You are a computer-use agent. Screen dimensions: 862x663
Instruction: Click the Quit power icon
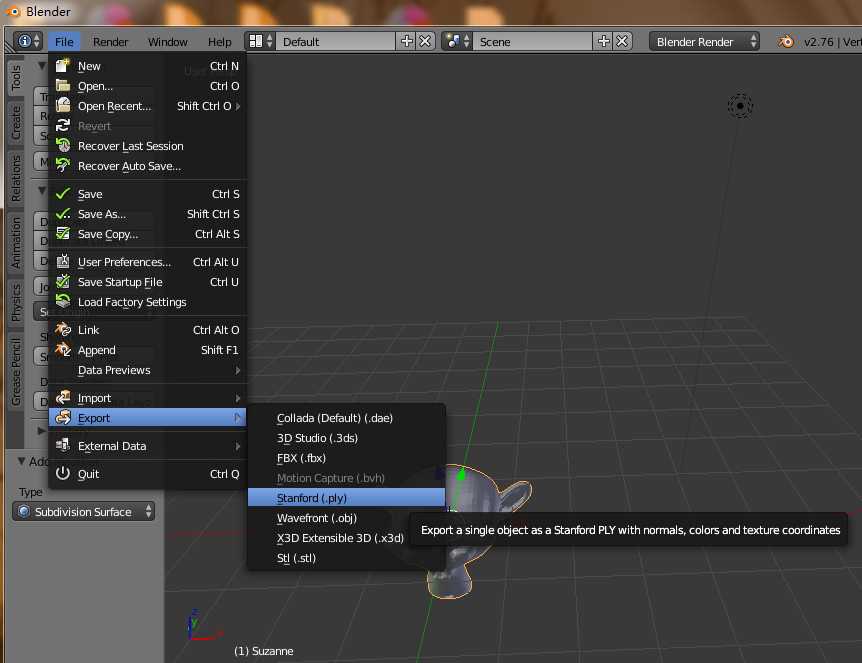(x=63, y=473)
